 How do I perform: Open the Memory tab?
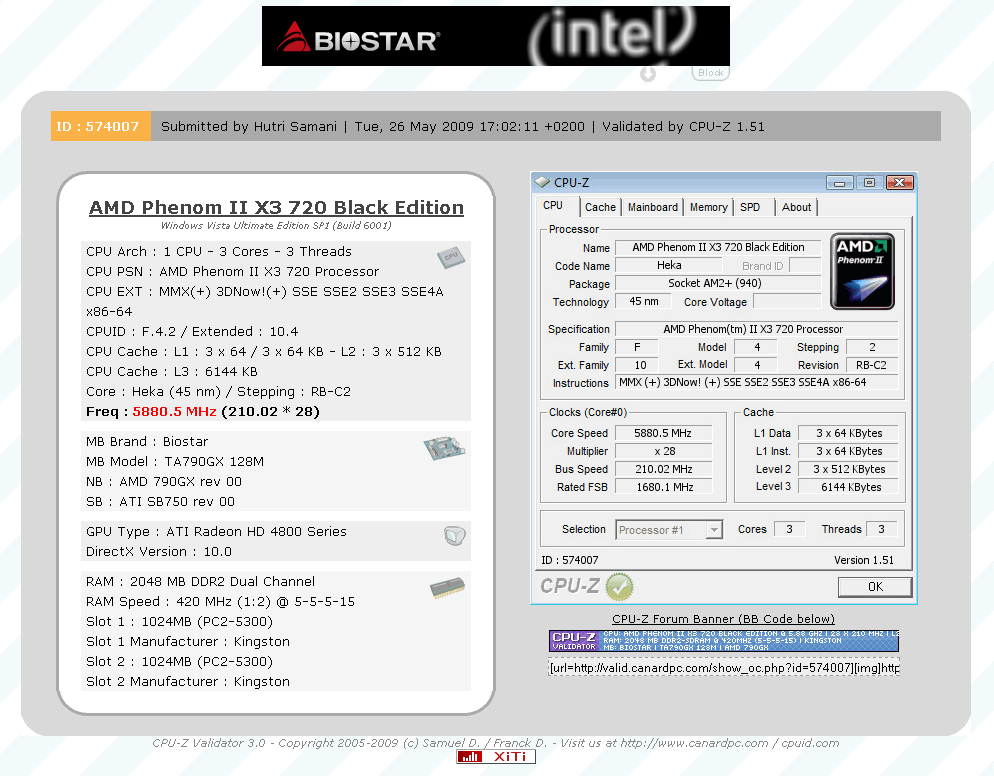point(708,207)
